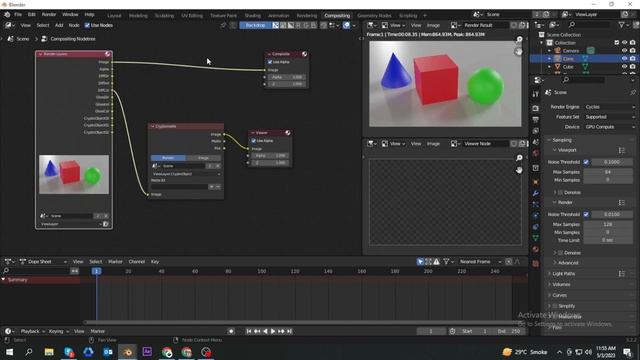Screen dimensions: 640x360
Task: Open the Playback popover
Action: tap(32, 331)
